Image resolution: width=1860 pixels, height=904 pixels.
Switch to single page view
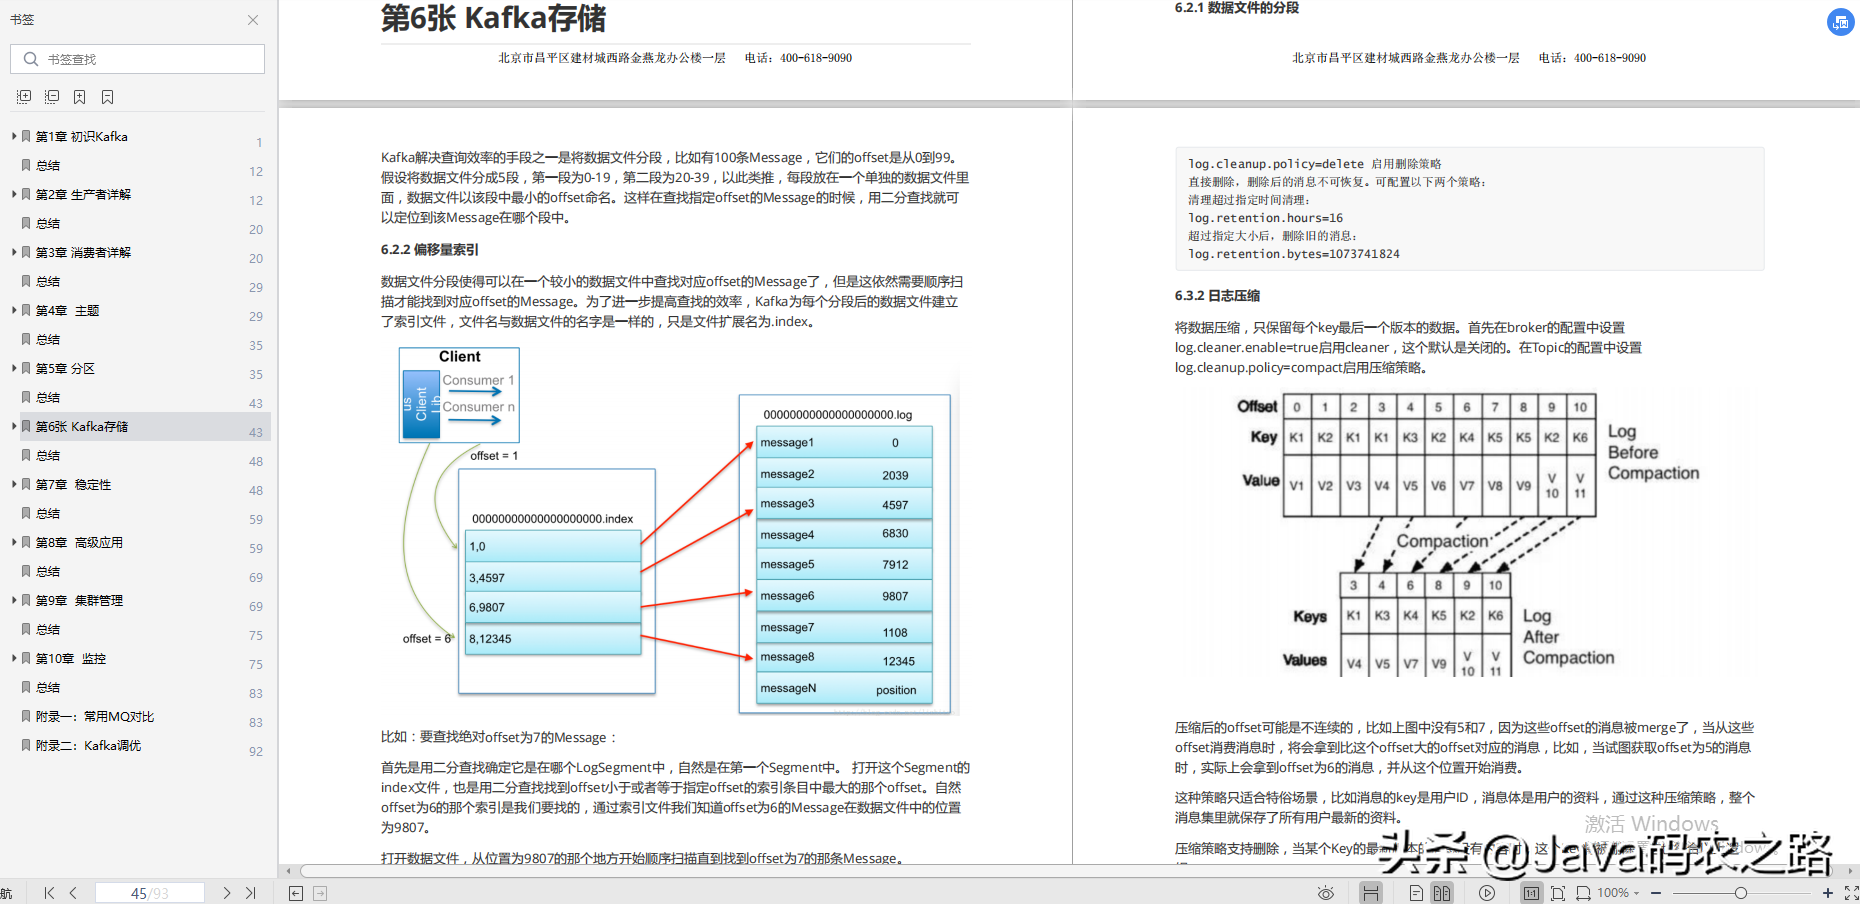click(x=1416, y=893)
